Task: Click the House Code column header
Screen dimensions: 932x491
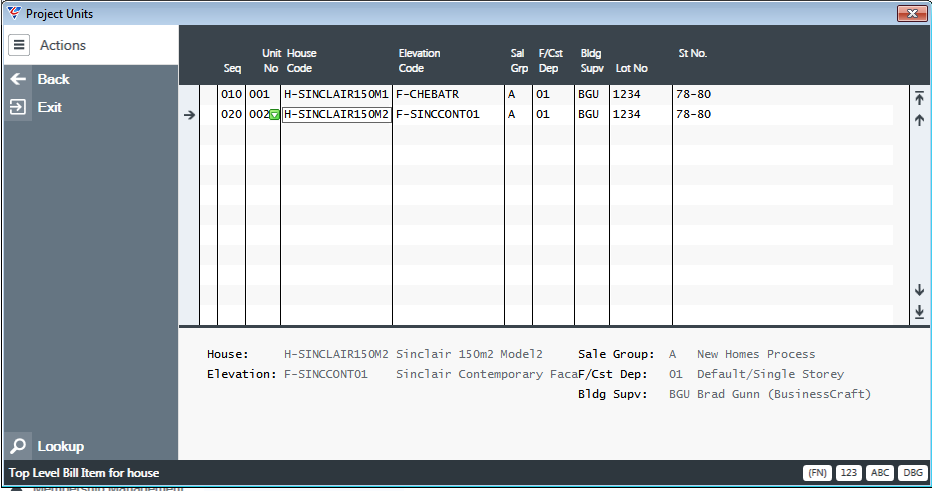Action: coord(301,61)
